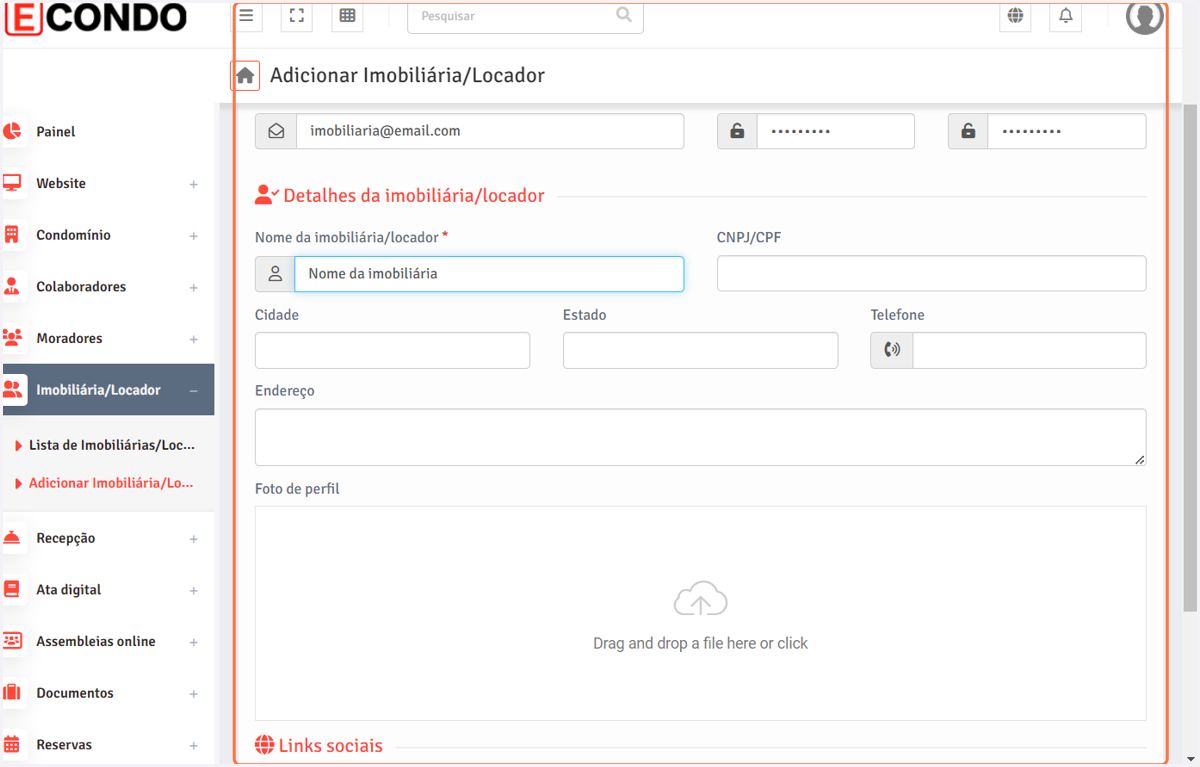Click the Endereço text area

point(700,437)
